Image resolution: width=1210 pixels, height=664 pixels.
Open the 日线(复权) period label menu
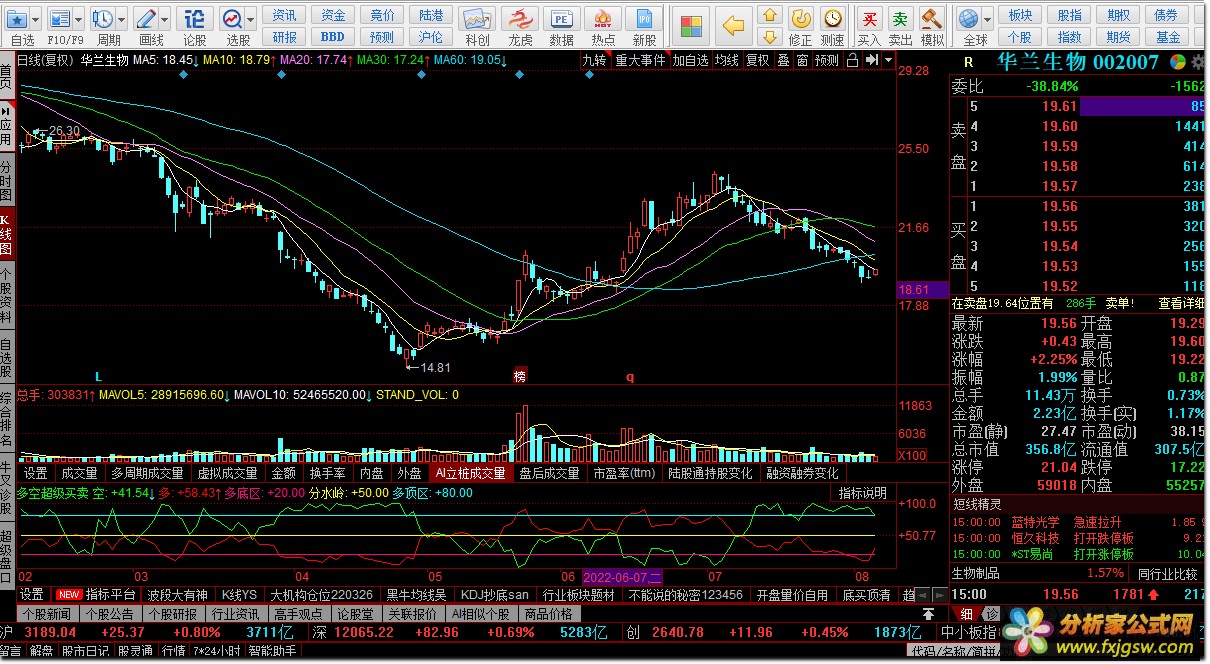click(47, 60)
